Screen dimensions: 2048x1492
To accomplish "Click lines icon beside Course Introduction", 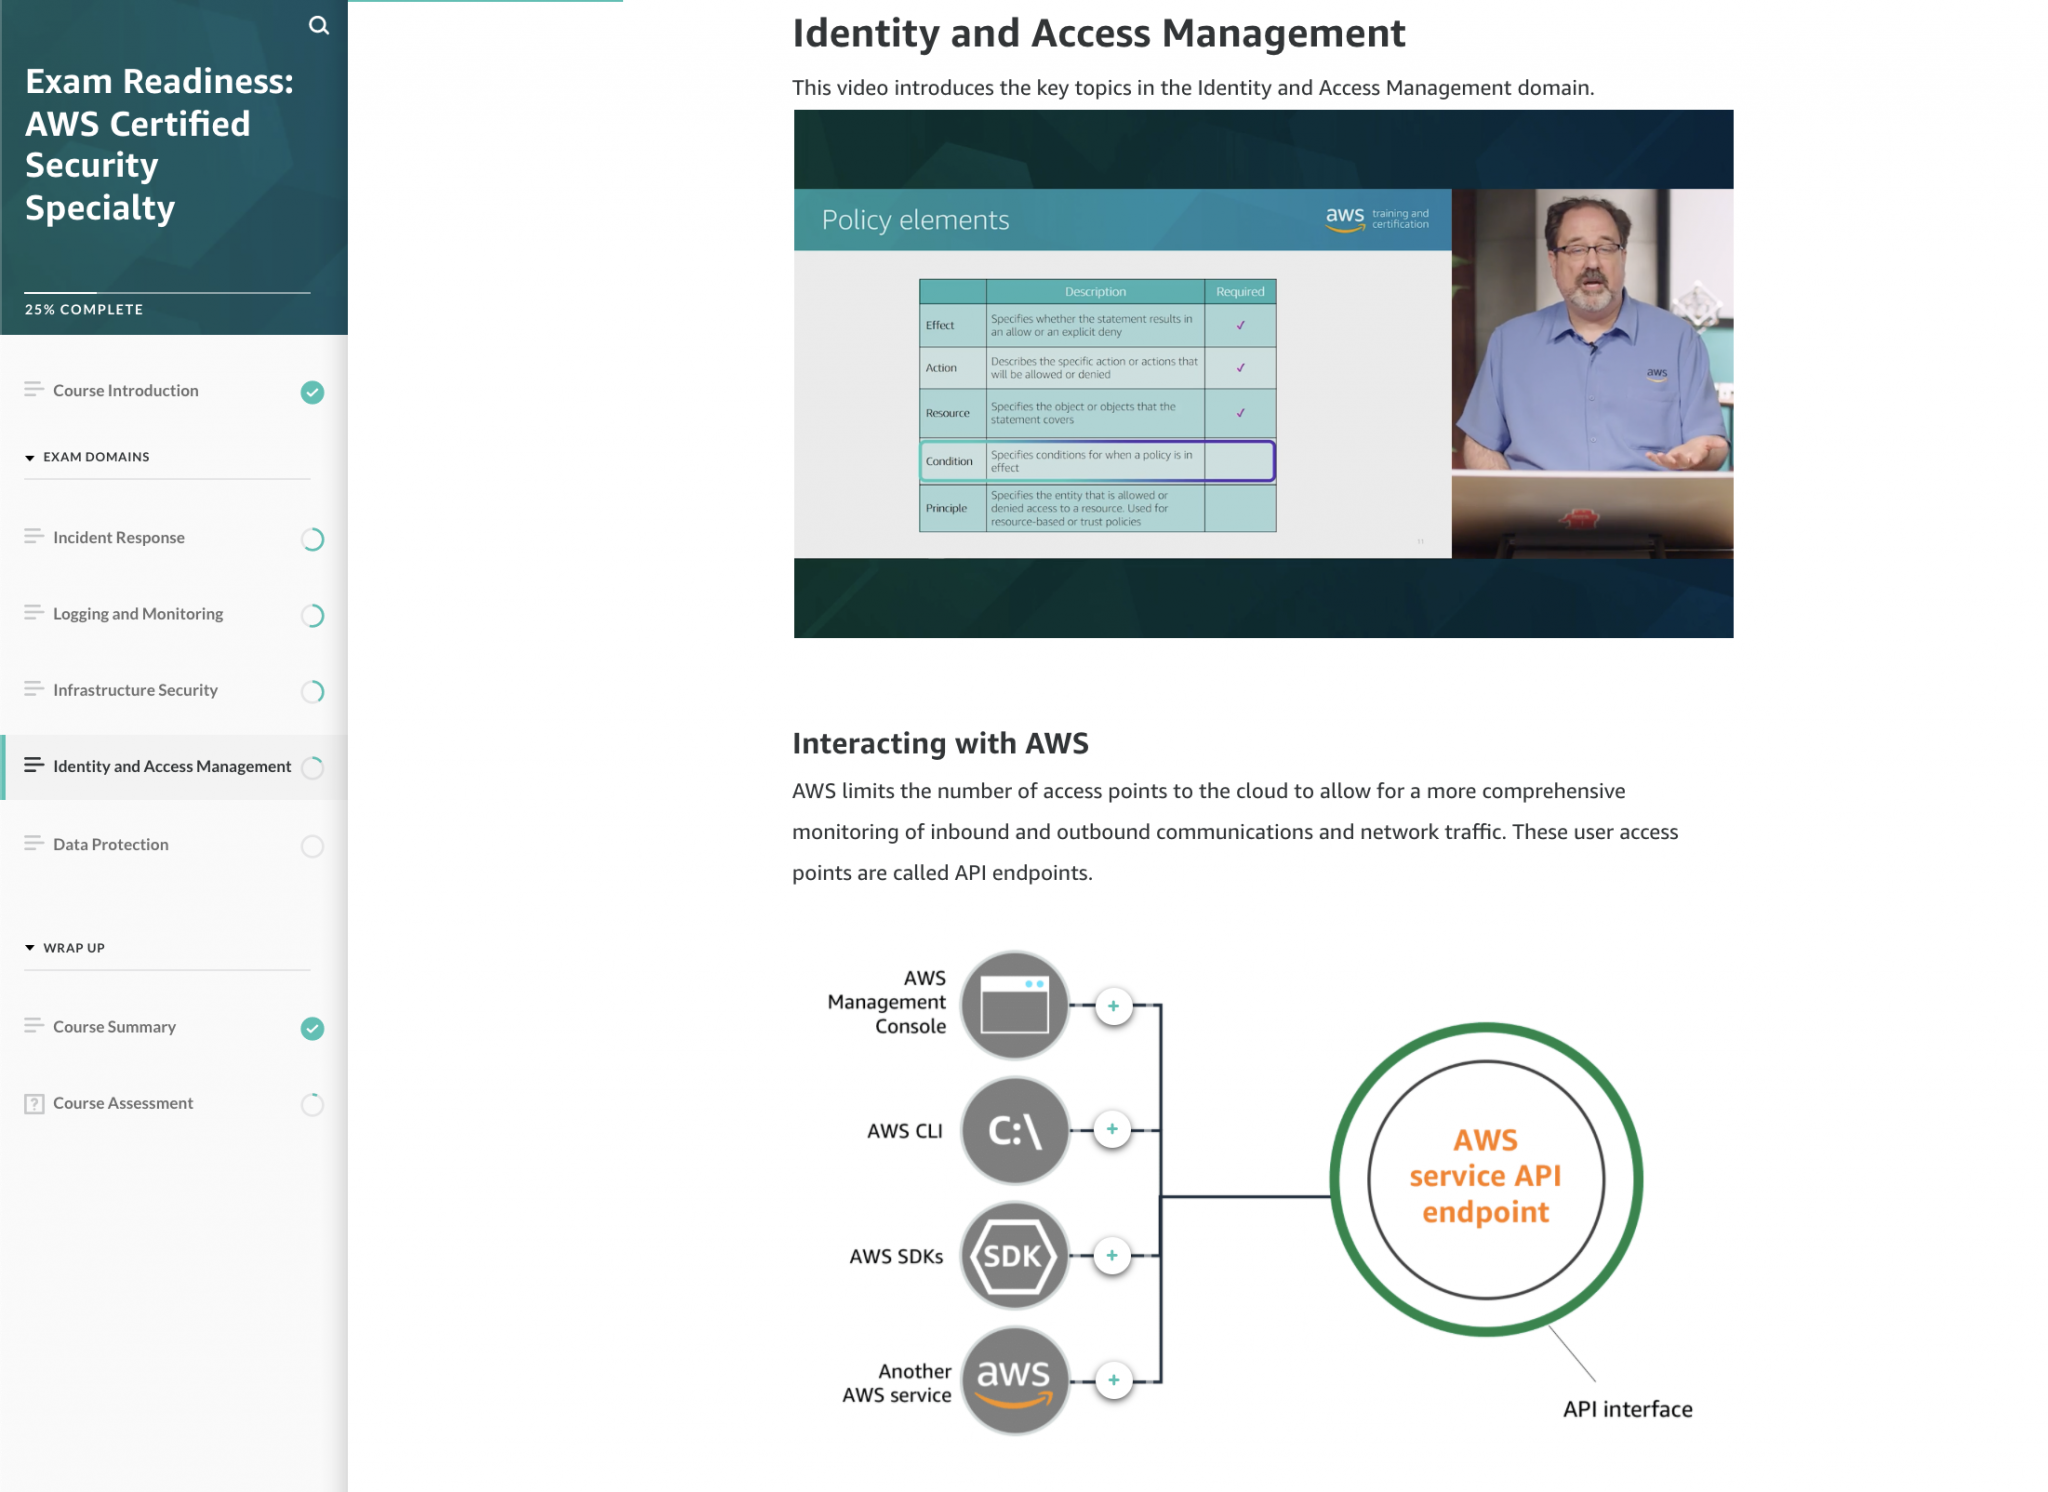I will tap(34, 389).
